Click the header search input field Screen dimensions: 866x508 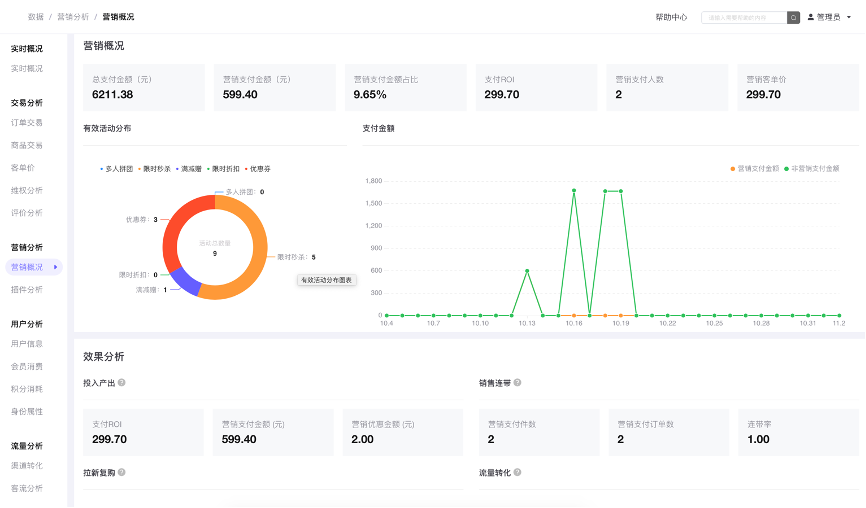pos(743,17)
